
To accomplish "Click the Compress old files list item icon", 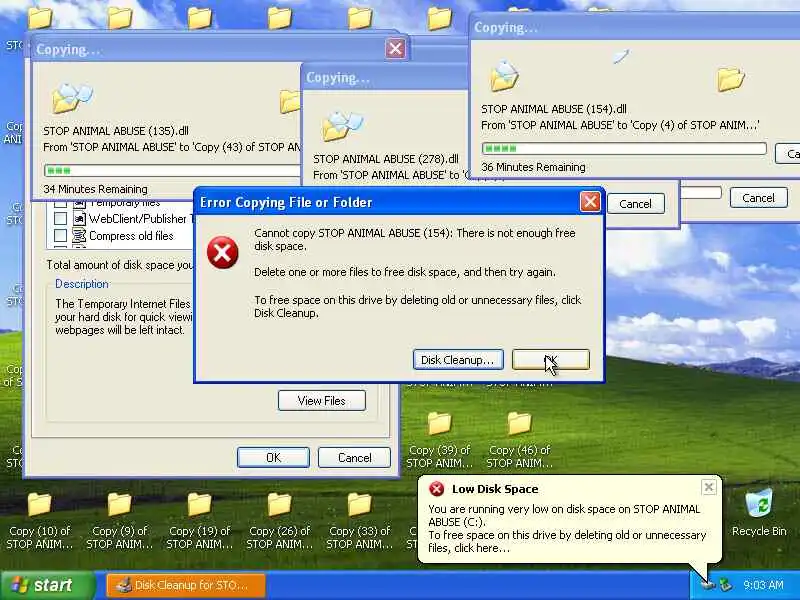I will point(79,236).
